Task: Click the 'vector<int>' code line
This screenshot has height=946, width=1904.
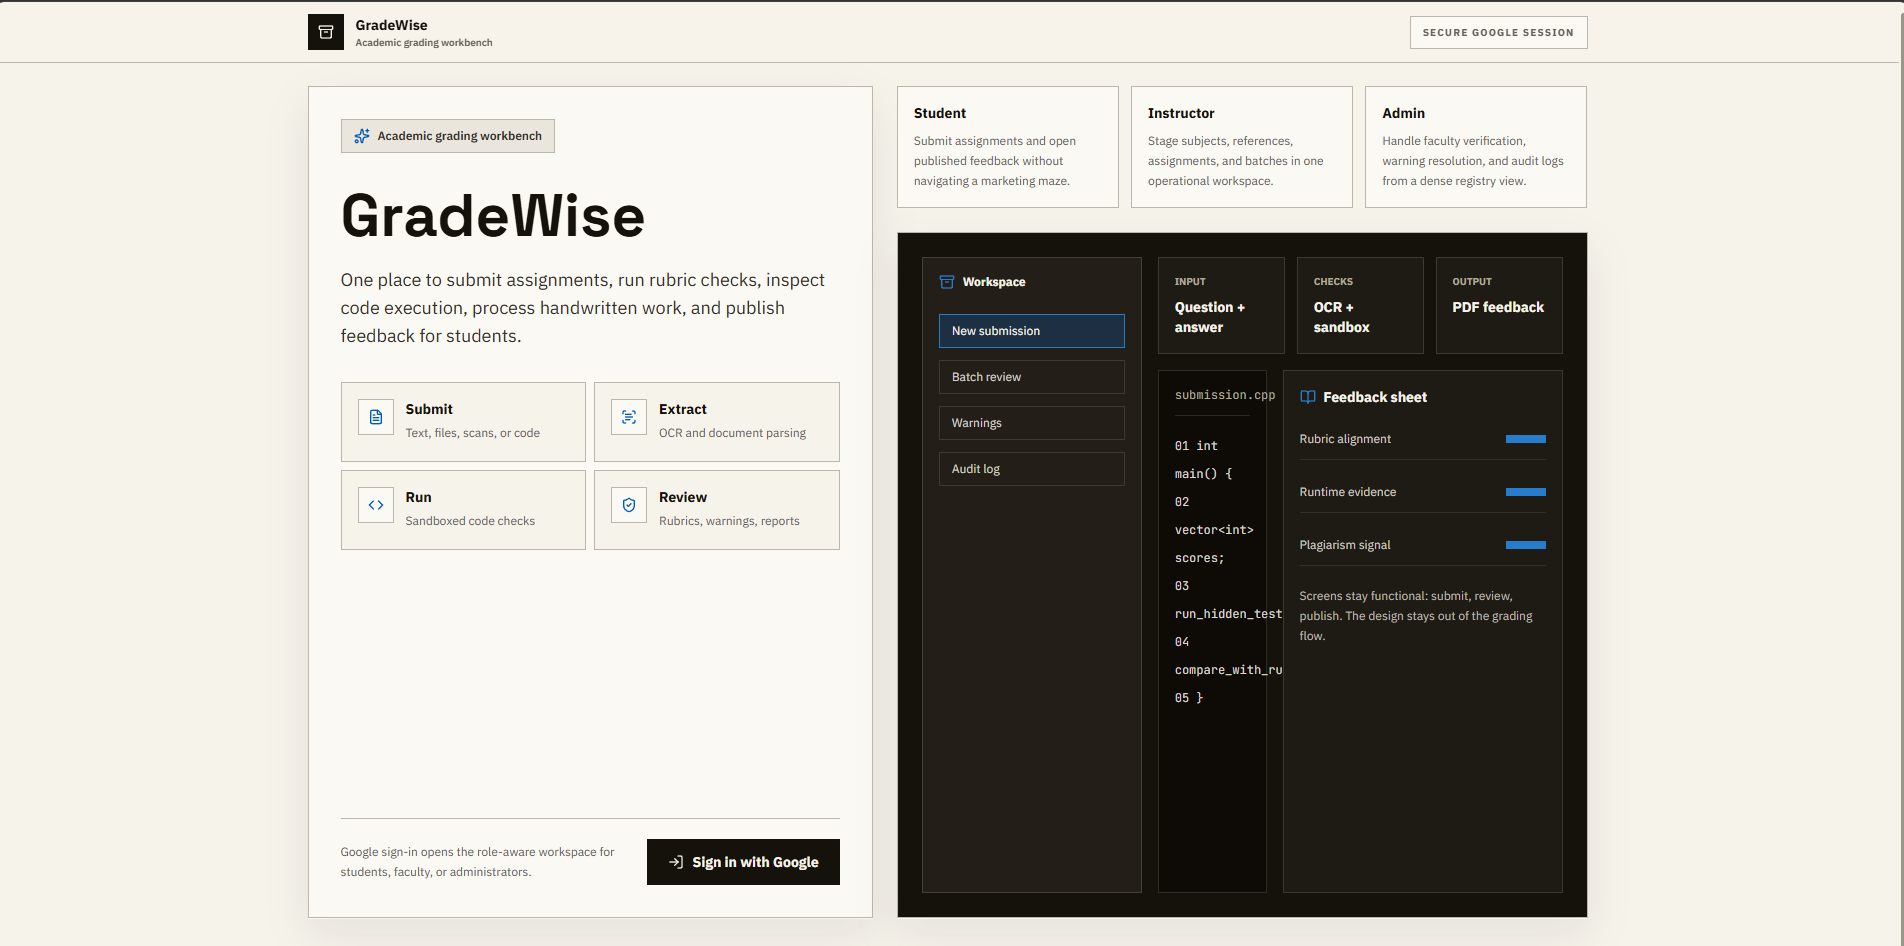Action: tap(1214, 530)
